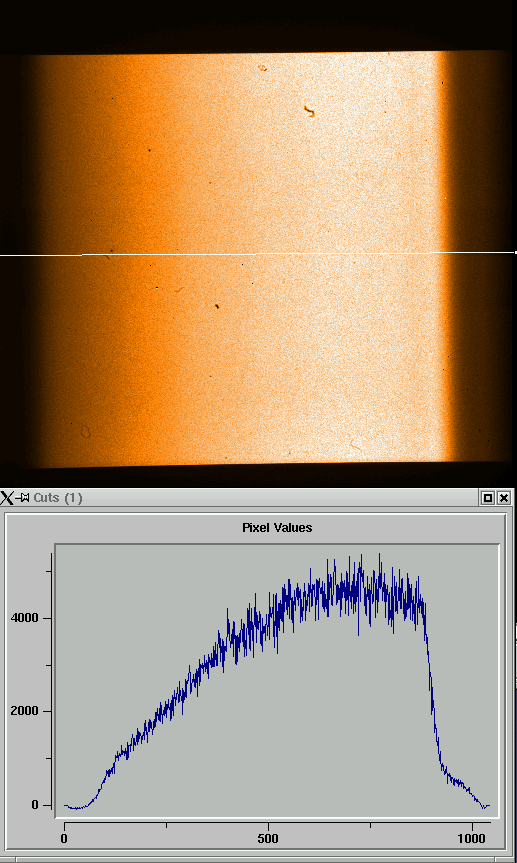The height and width of the screenshot is (863, 517).
Task: Click the curled dark dust speck near the image top
Action: (x=309, y=112)
